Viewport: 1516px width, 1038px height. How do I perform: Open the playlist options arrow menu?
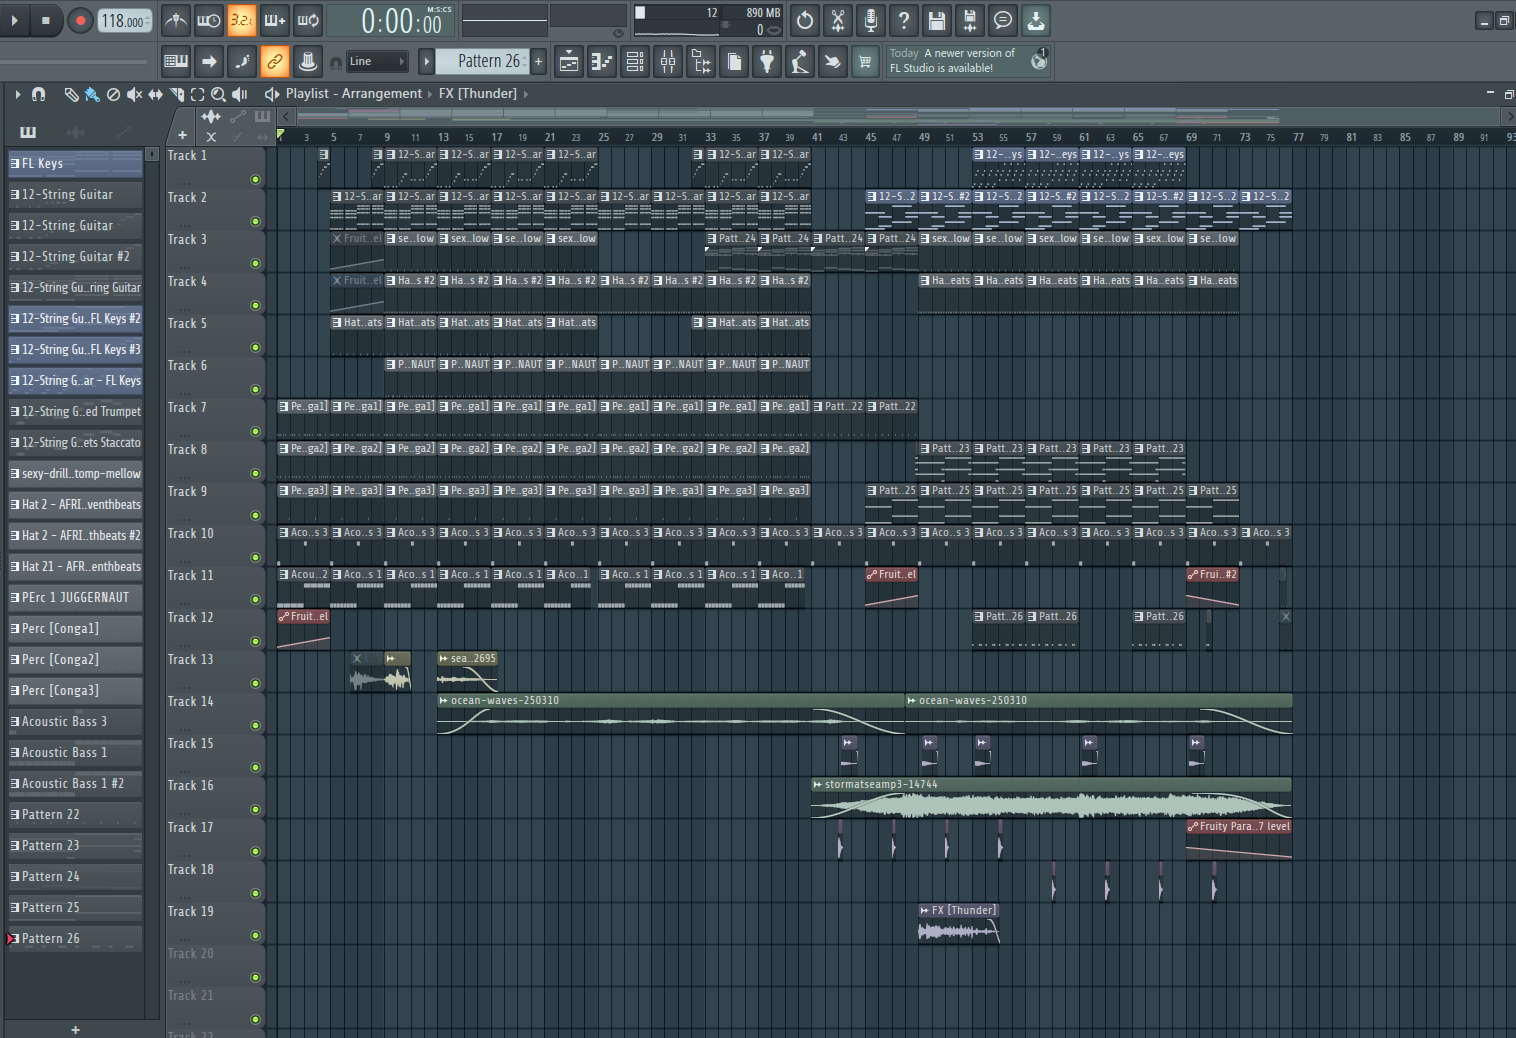tap(18, 94)
